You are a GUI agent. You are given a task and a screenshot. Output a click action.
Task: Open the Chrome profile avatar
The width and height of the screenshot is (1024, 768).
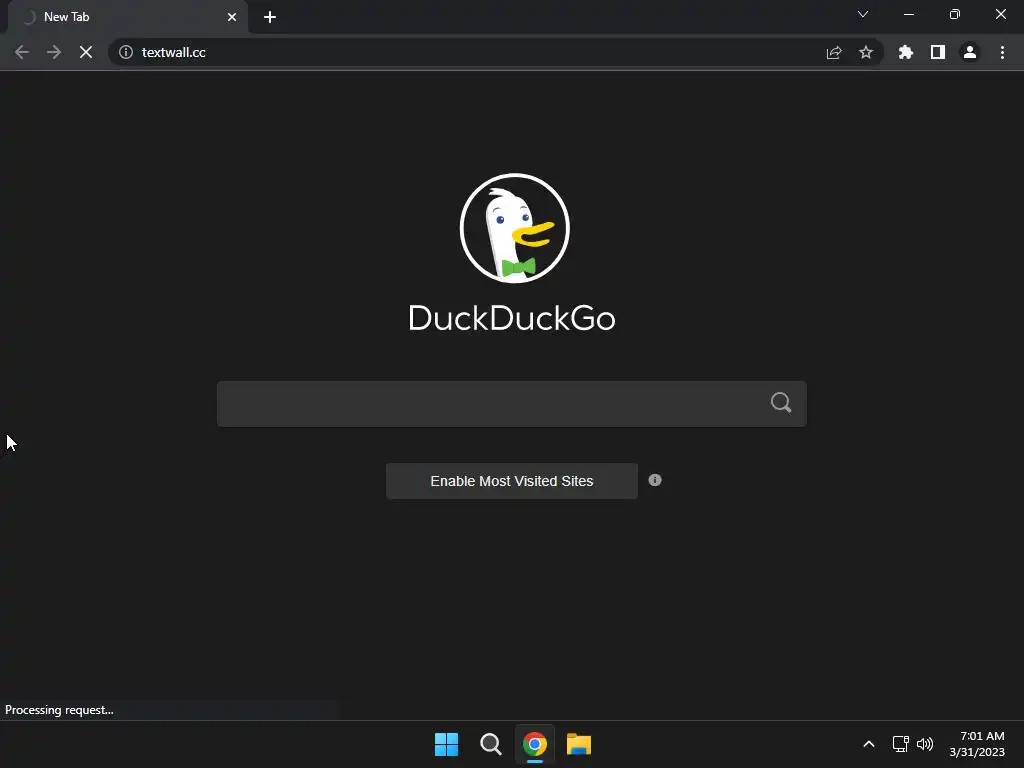970,52
